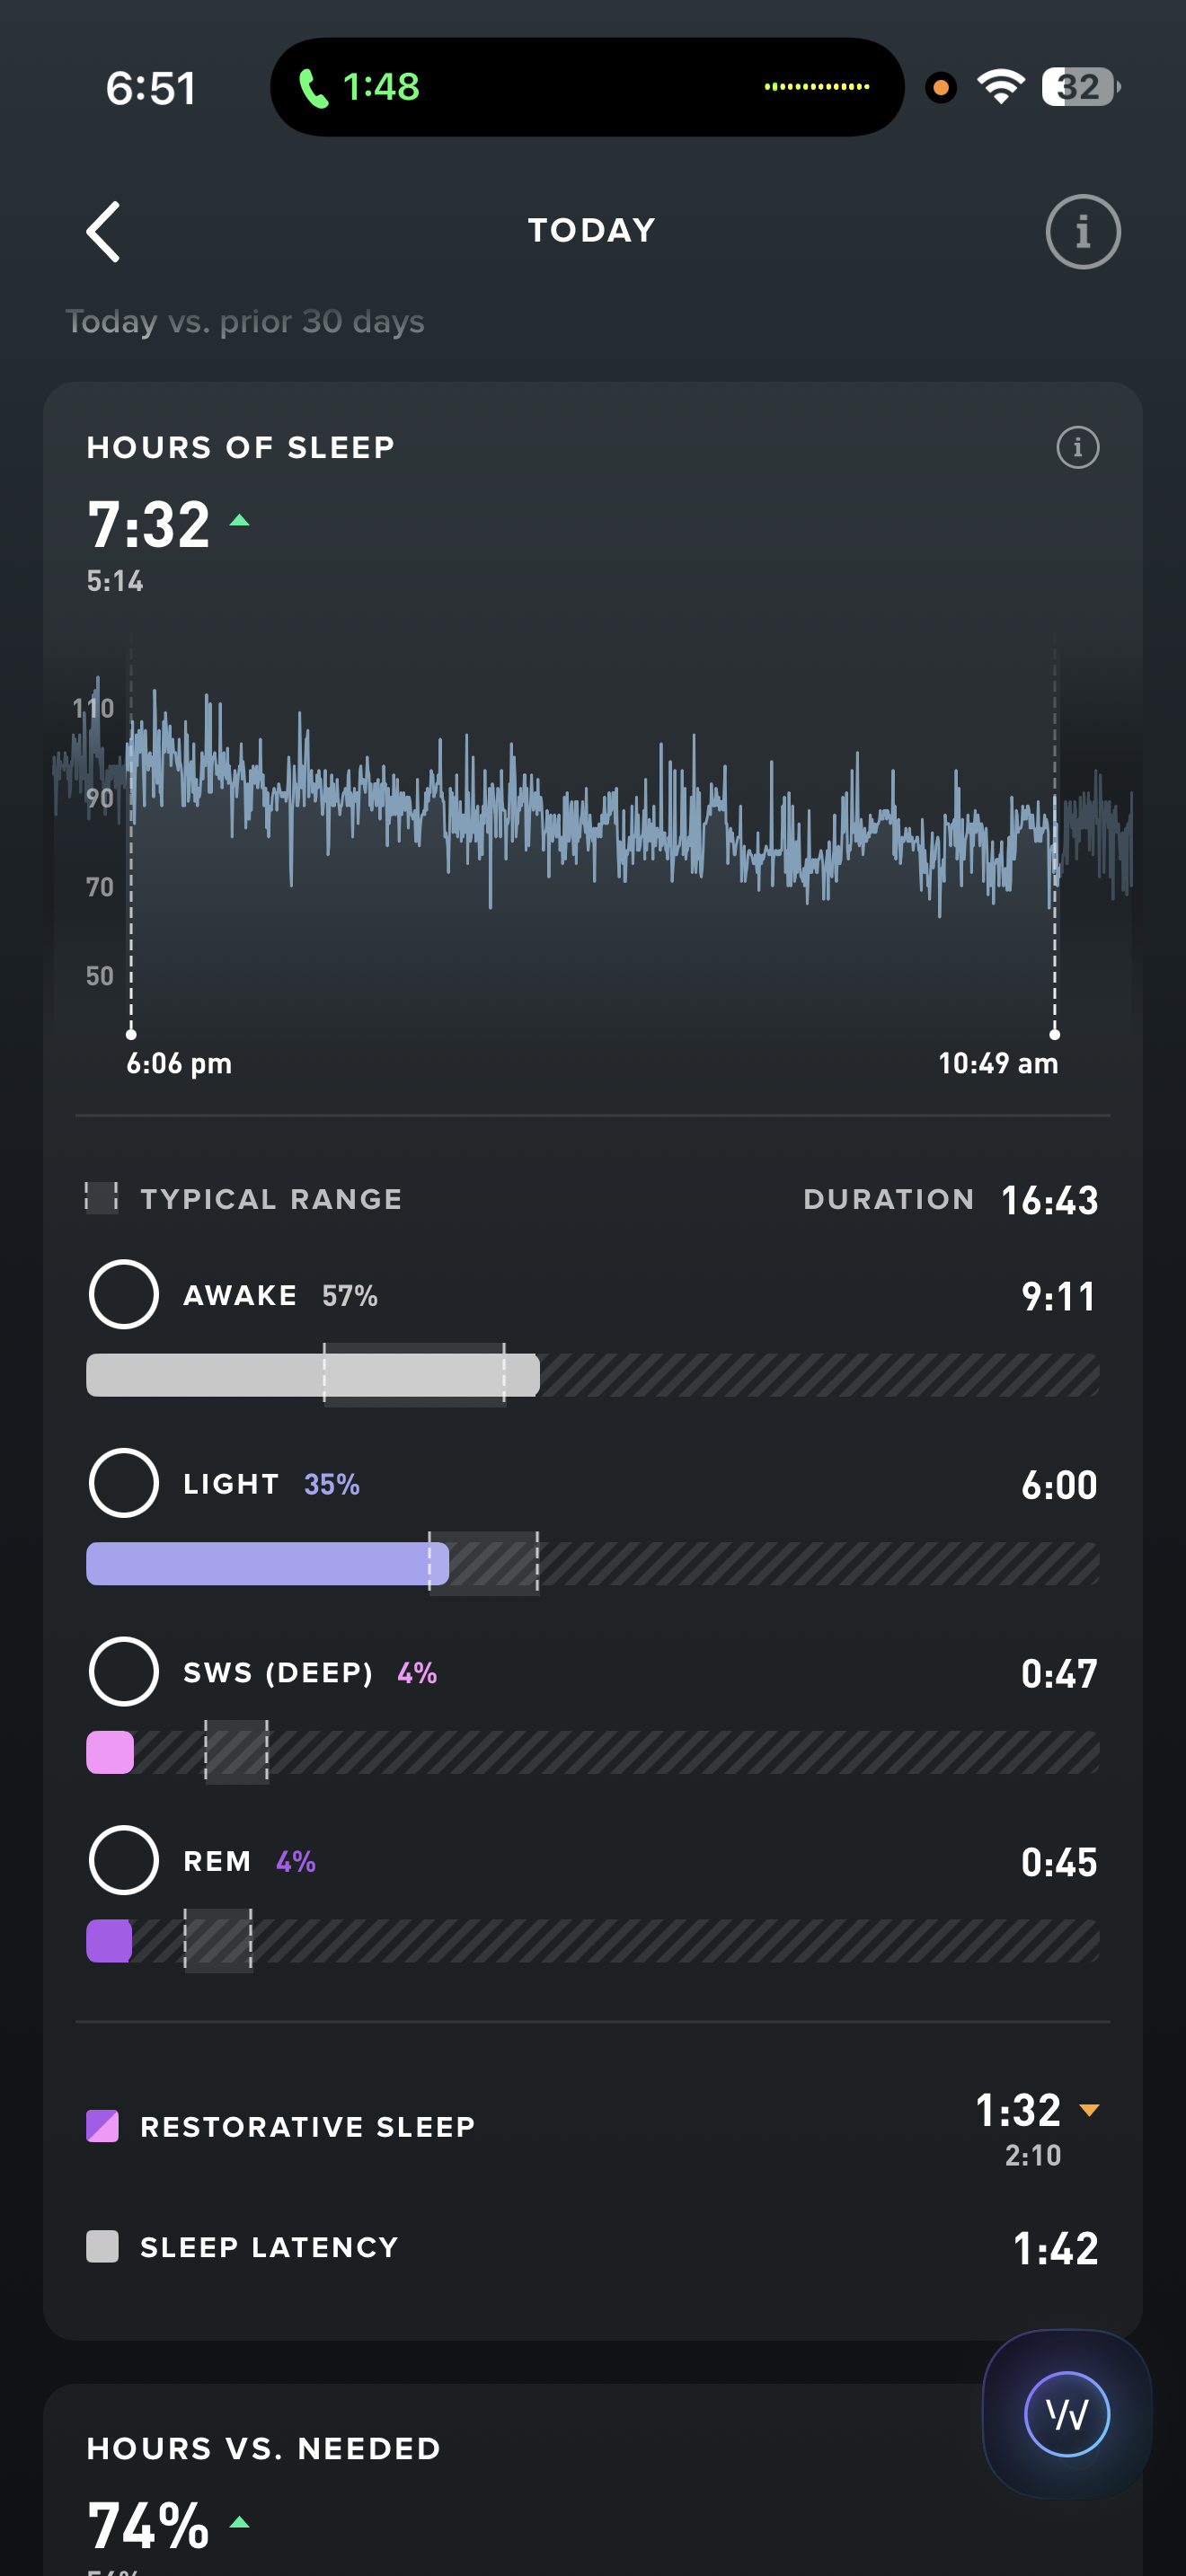Viewport: 1186px width, 2576px height.
Task: Tap the purple Light sleep progress bar
Action: 267,1563
